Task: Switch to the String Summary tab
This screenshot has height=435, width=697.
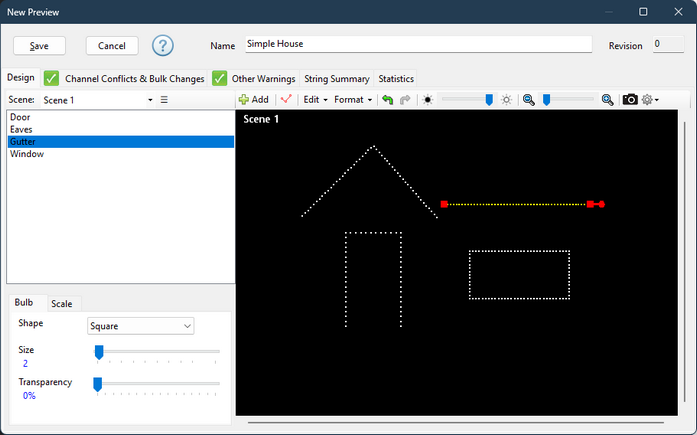Action: tap(336, 79)
